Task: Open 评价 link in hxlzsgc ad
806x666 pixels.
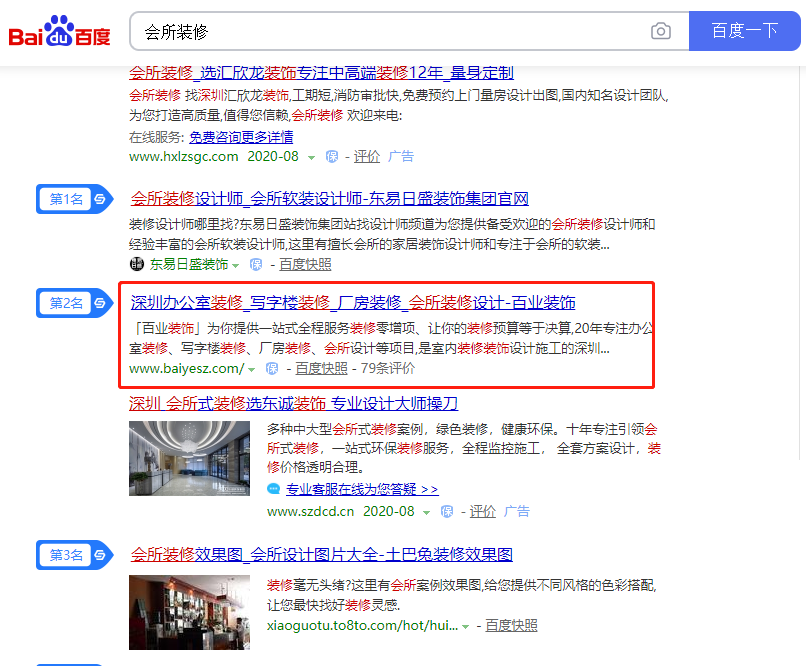Action: pos(367,156)
